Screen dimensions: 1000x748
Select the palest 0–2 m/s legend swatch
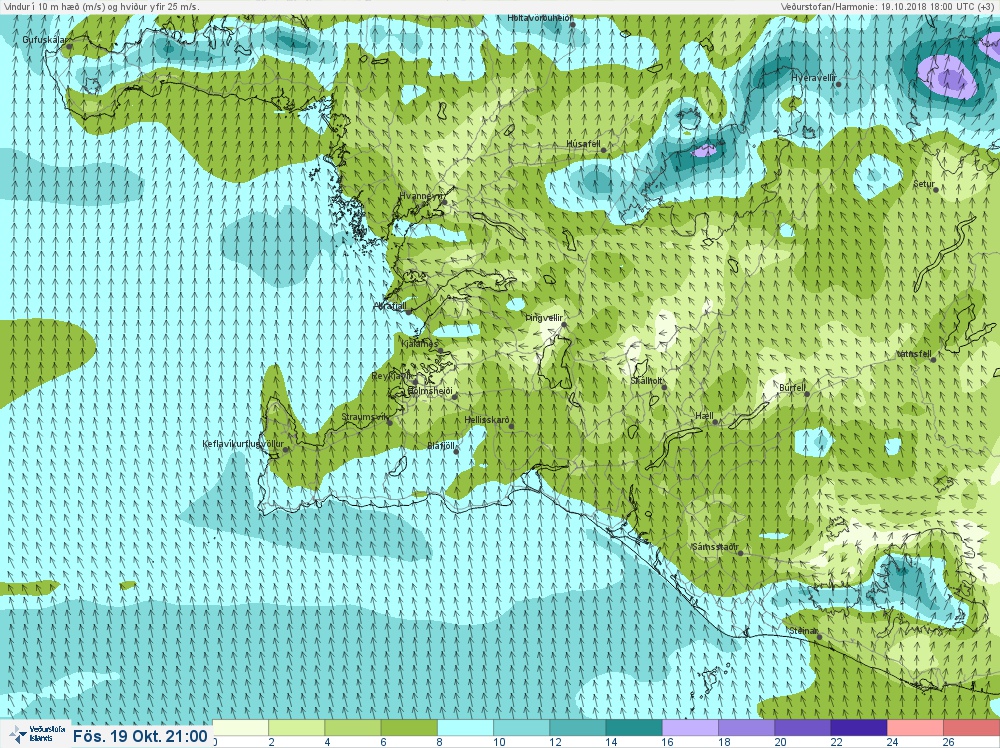tap(240, 728)
